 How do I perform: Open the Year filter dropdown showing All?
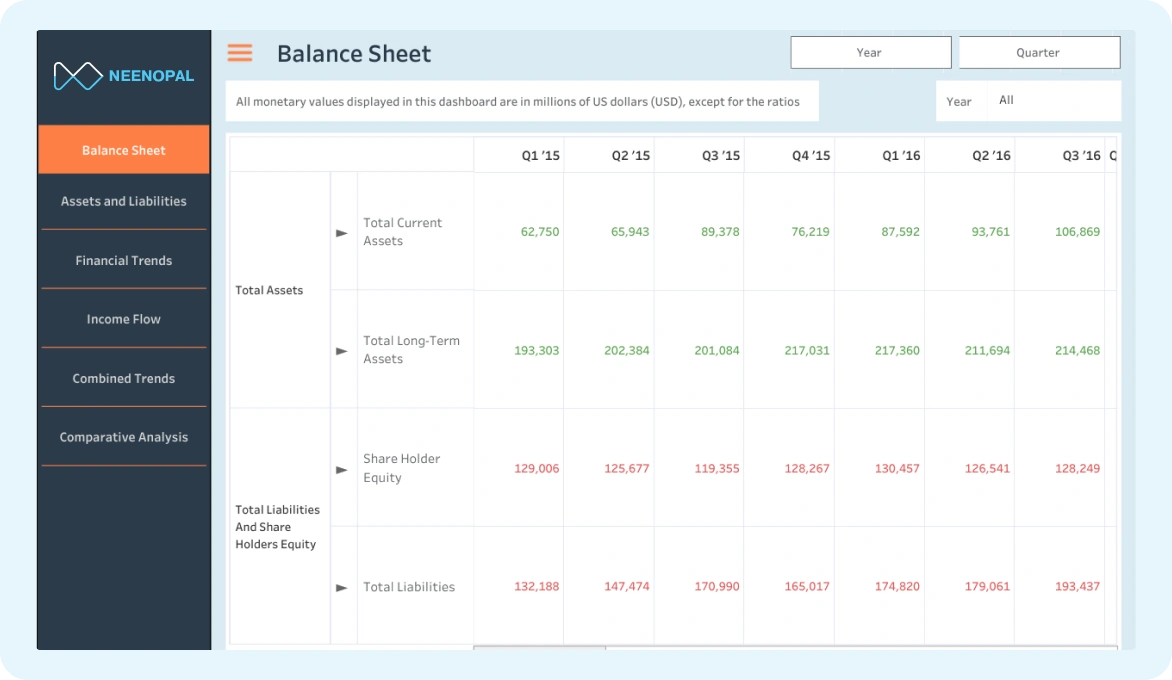tap(1054, 100)
